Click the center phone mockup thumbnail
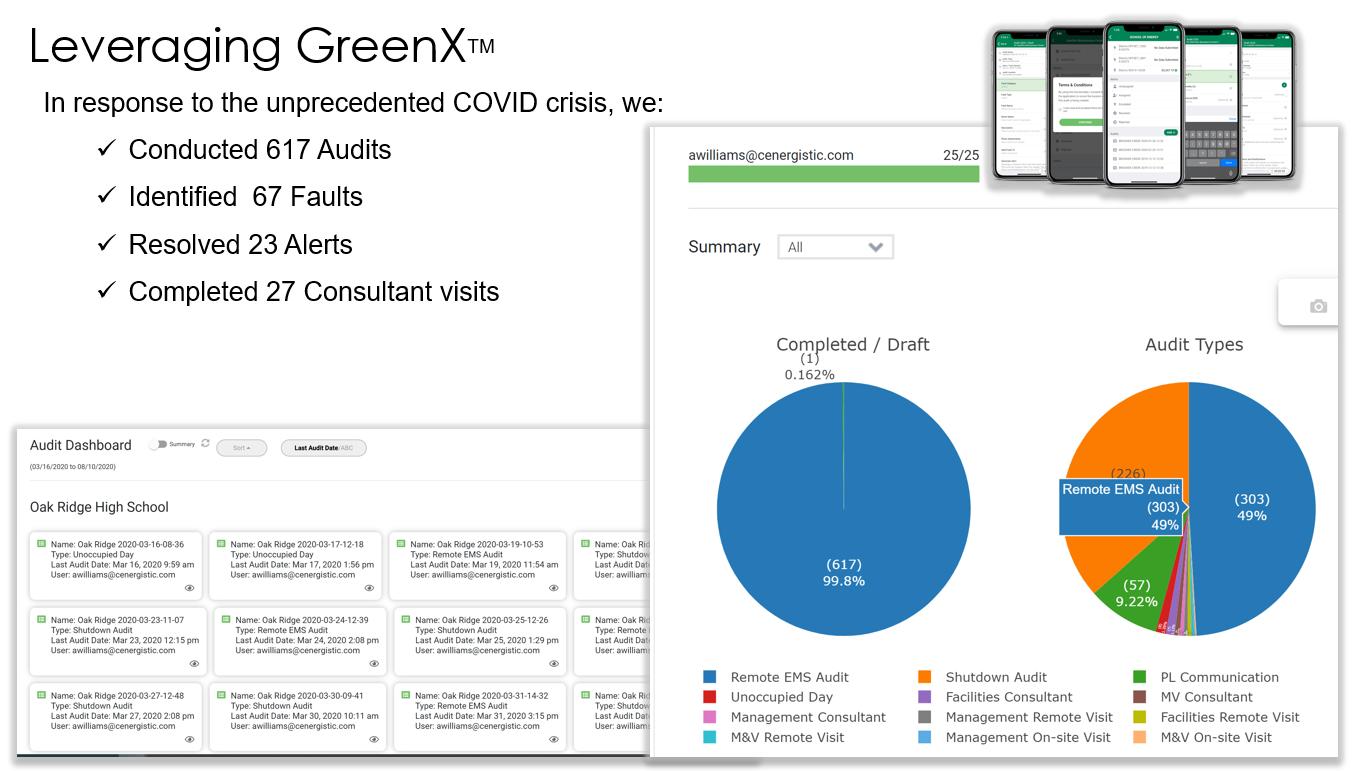The width and height of the screenshot is (1353, 771). tap(1142, 105)
